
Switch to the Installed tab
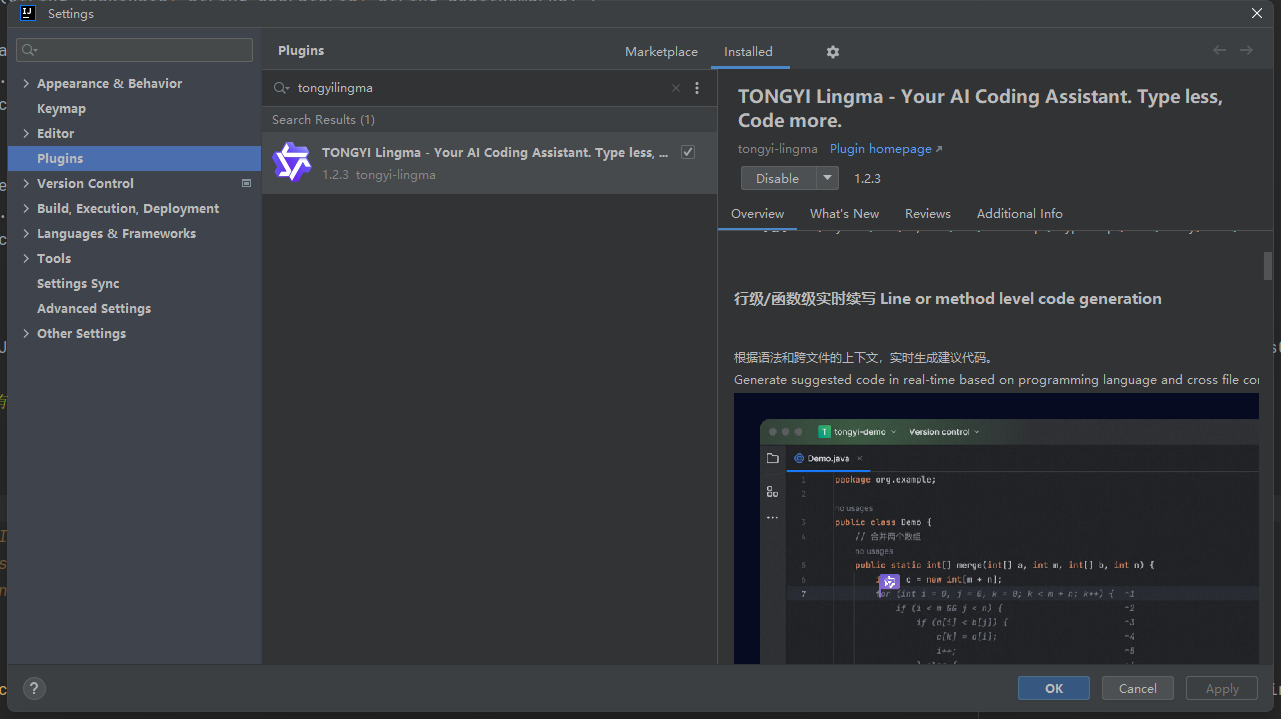click(x=748, y=52)
